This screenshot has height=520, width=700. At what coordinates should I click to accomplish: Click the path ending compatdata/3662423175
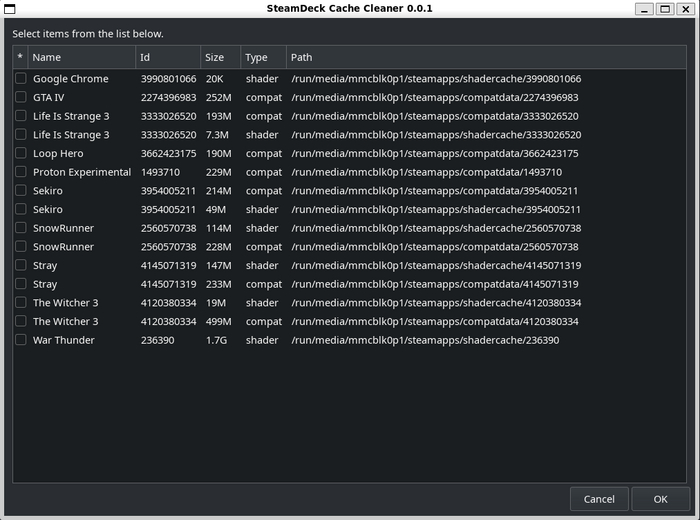pos(435,154)
